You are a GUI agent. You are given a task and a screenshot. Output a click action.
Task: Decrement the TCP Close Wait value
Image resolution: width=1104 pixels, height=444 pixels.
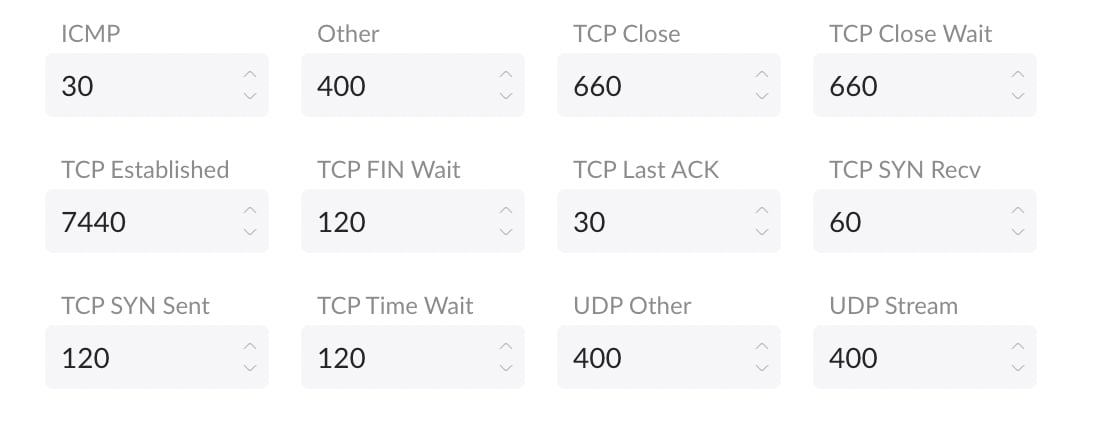pos(1018,96)
